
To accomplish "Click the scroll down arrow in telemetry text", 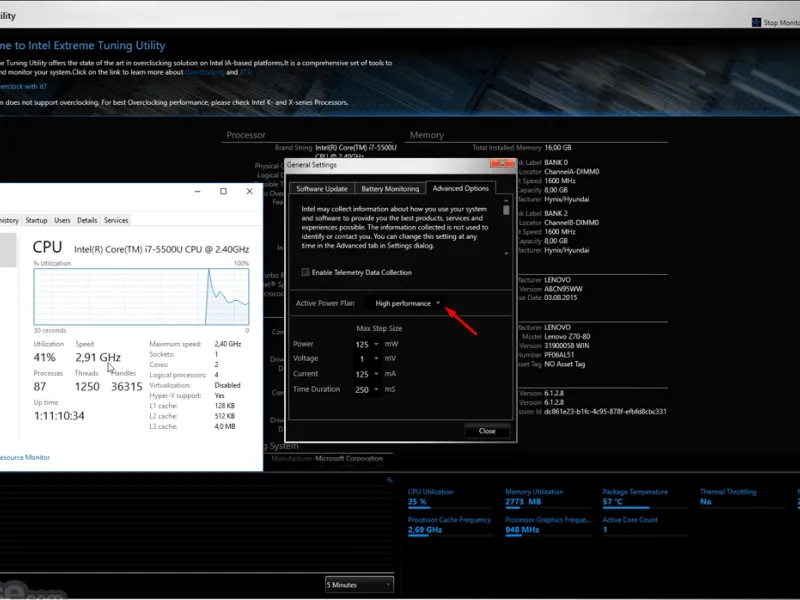I will [506, 254].
